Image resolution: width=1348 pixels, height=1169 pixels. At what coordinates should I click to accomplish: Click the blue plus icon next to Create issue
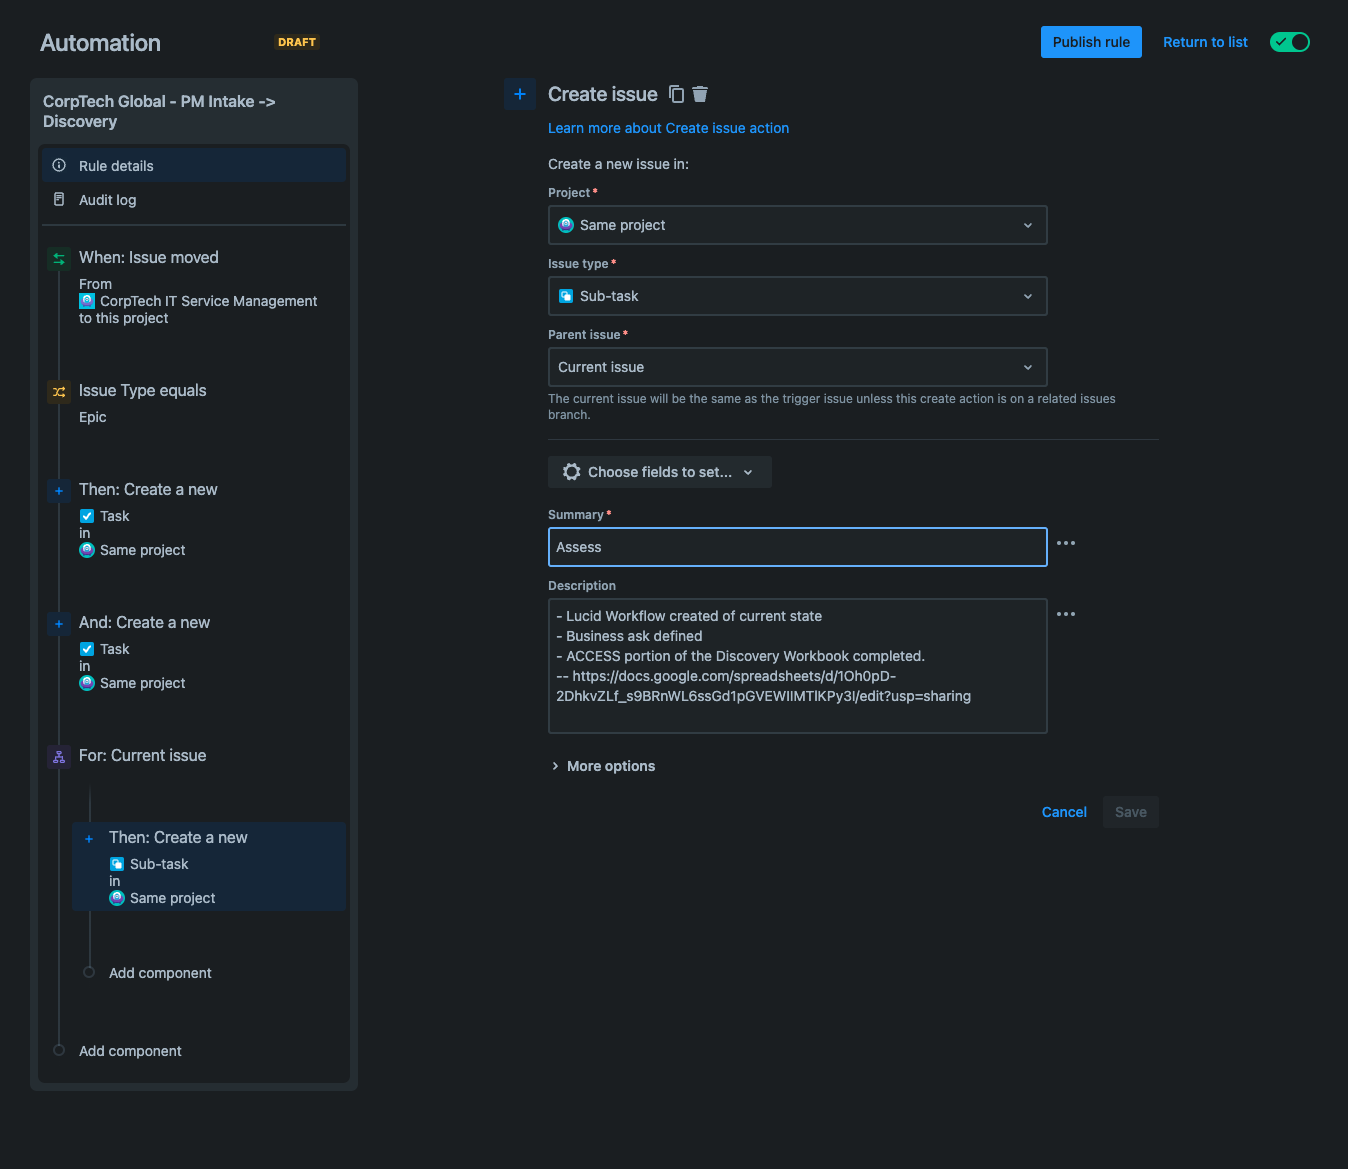[x=519, y=94]
